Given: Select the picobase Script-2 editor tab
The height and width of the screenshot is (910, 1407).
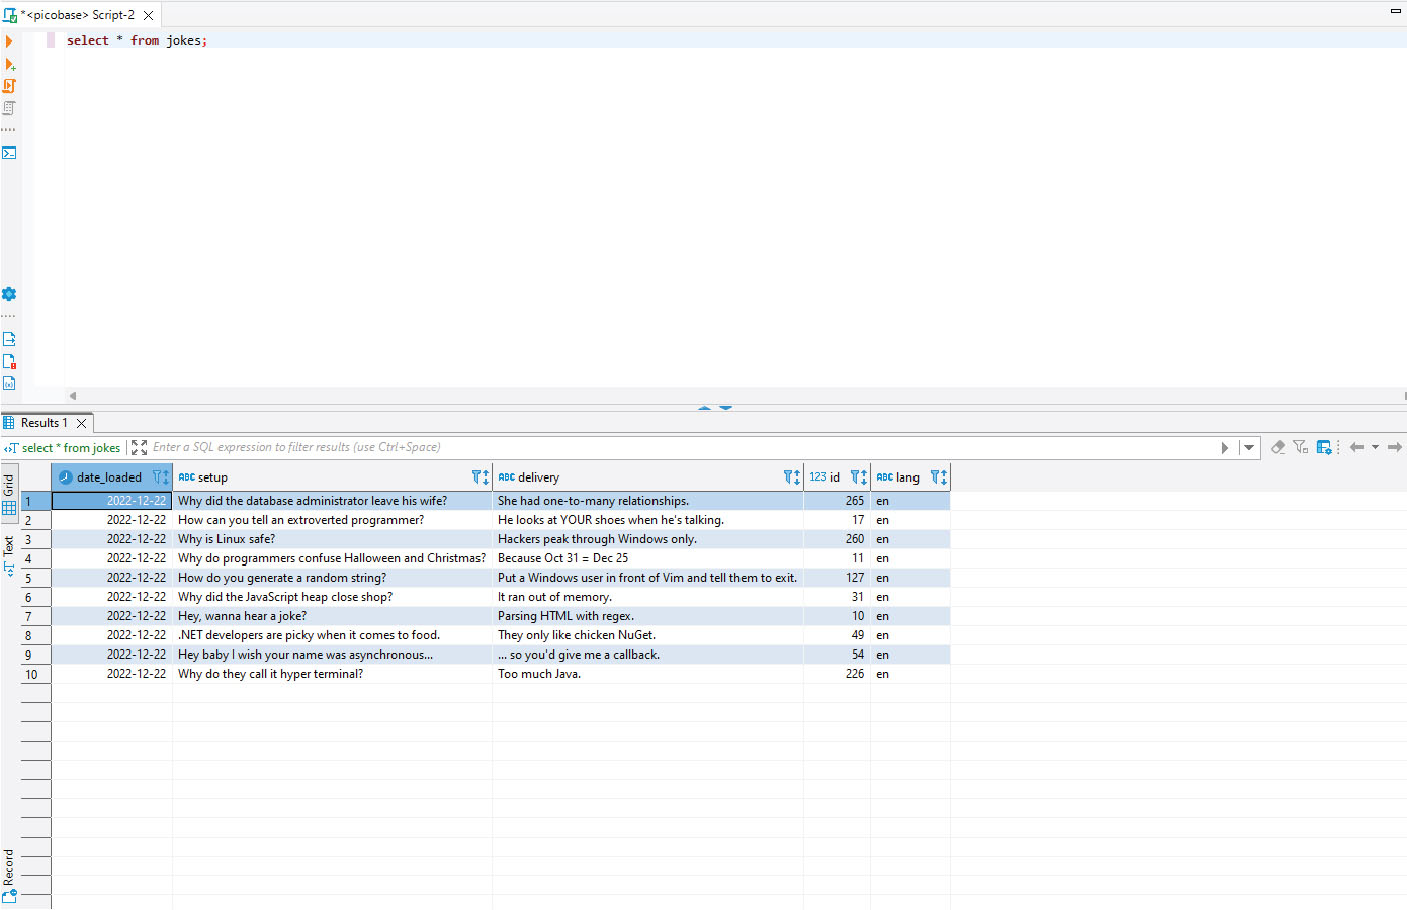Looking at the screenshot, I should (78, 15).
